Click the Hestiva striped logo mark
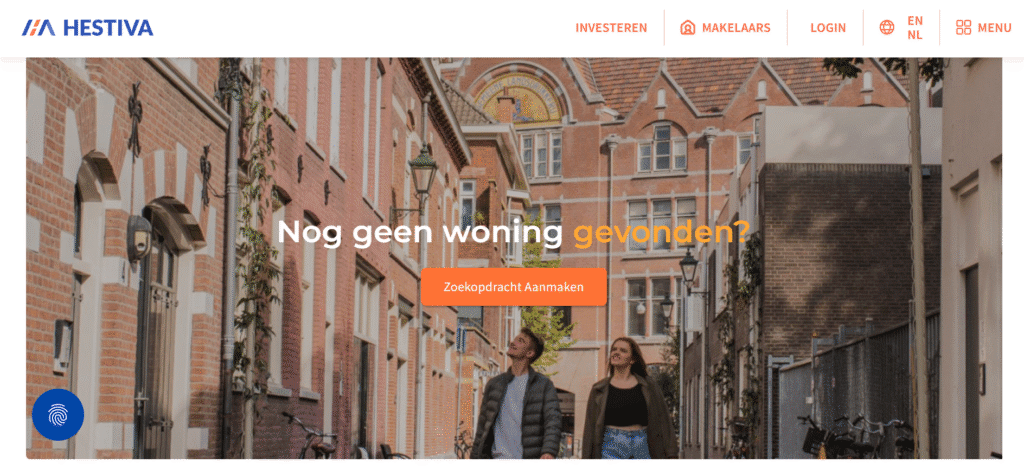This screenshot has width=1024, height=470. (x=39, y=27)
